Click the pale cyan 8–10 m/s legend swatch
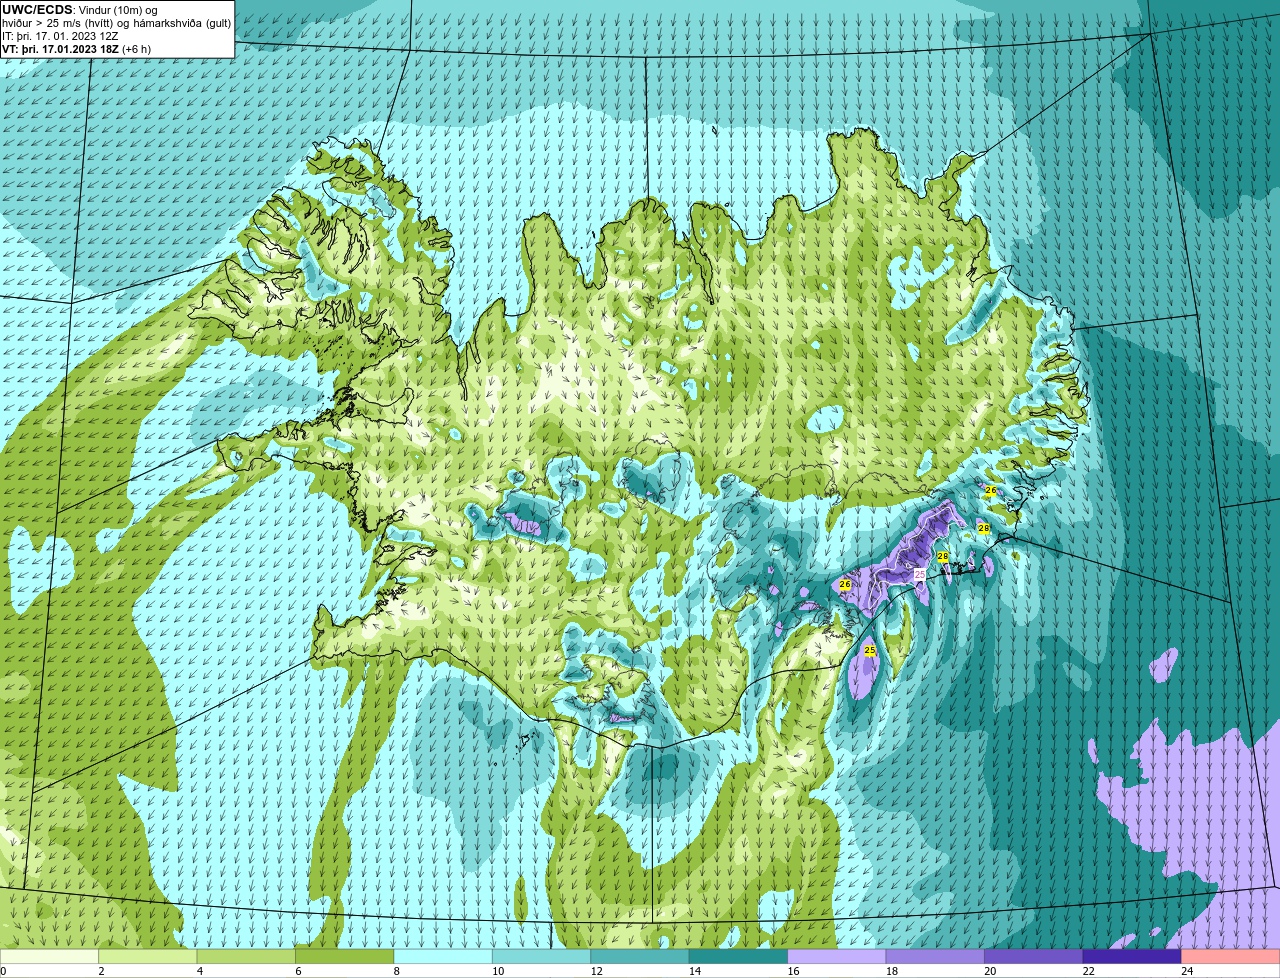Screen dimensions: 1280x978 [x=443, y=956]
